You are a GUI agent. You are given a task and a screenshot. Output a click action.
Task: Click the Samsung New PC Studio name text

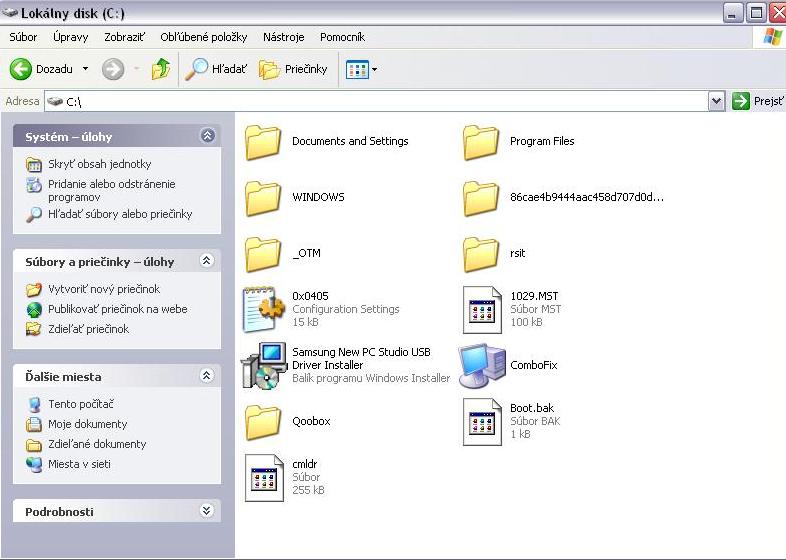(x=361, y=358)
